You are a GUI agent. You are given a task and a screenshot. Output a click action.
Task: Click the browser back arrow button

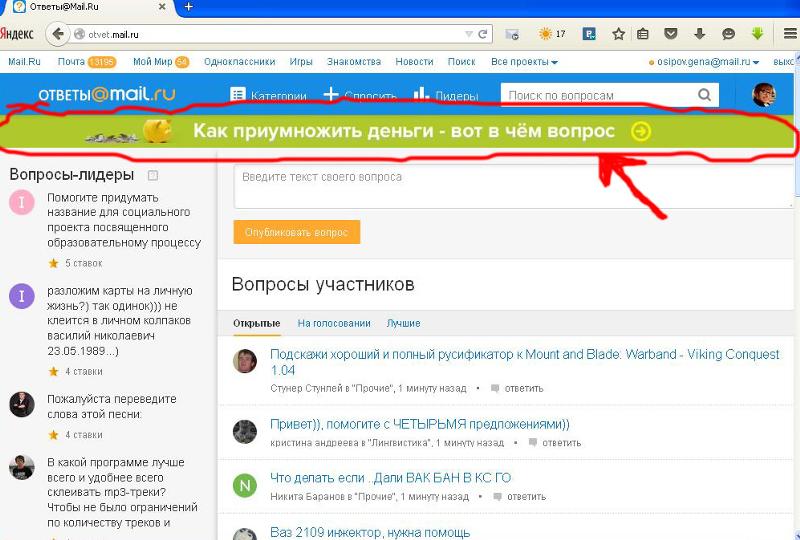click(x=58, y=34)
